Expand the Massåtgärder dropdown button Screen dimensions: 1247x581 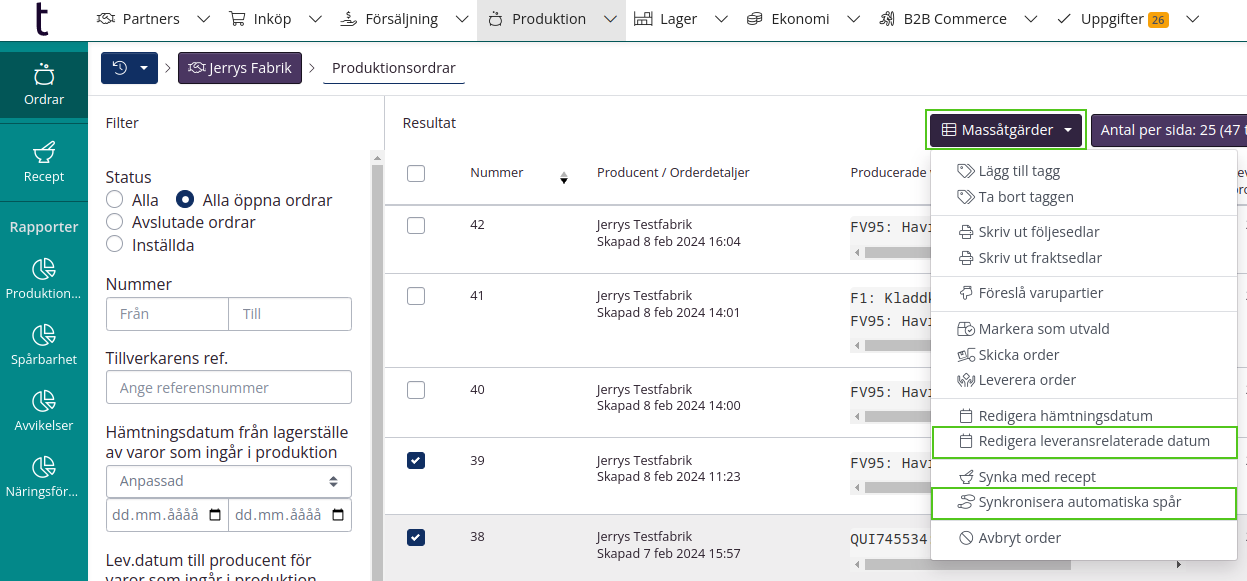click(x=1006, y=130)
